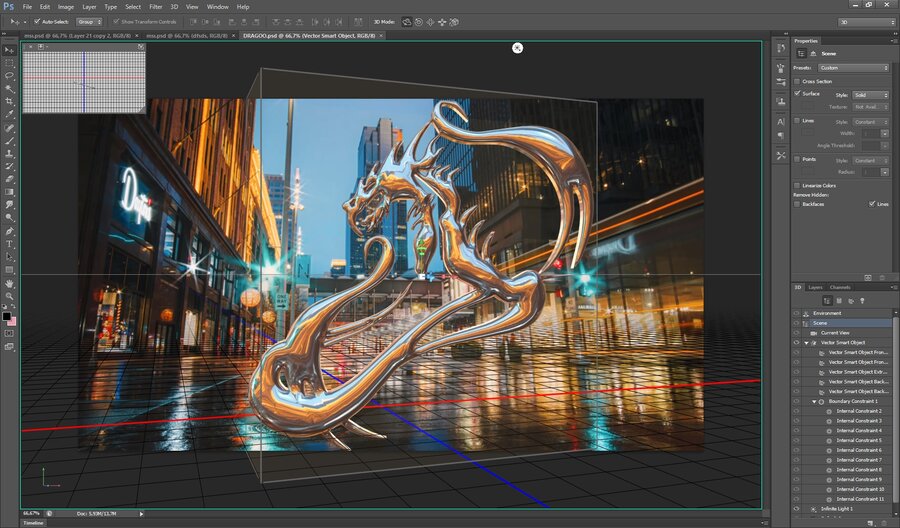Viewport: 900px width, 528px height.
Task: Open the Character panel icon
Action: (781, 122)
